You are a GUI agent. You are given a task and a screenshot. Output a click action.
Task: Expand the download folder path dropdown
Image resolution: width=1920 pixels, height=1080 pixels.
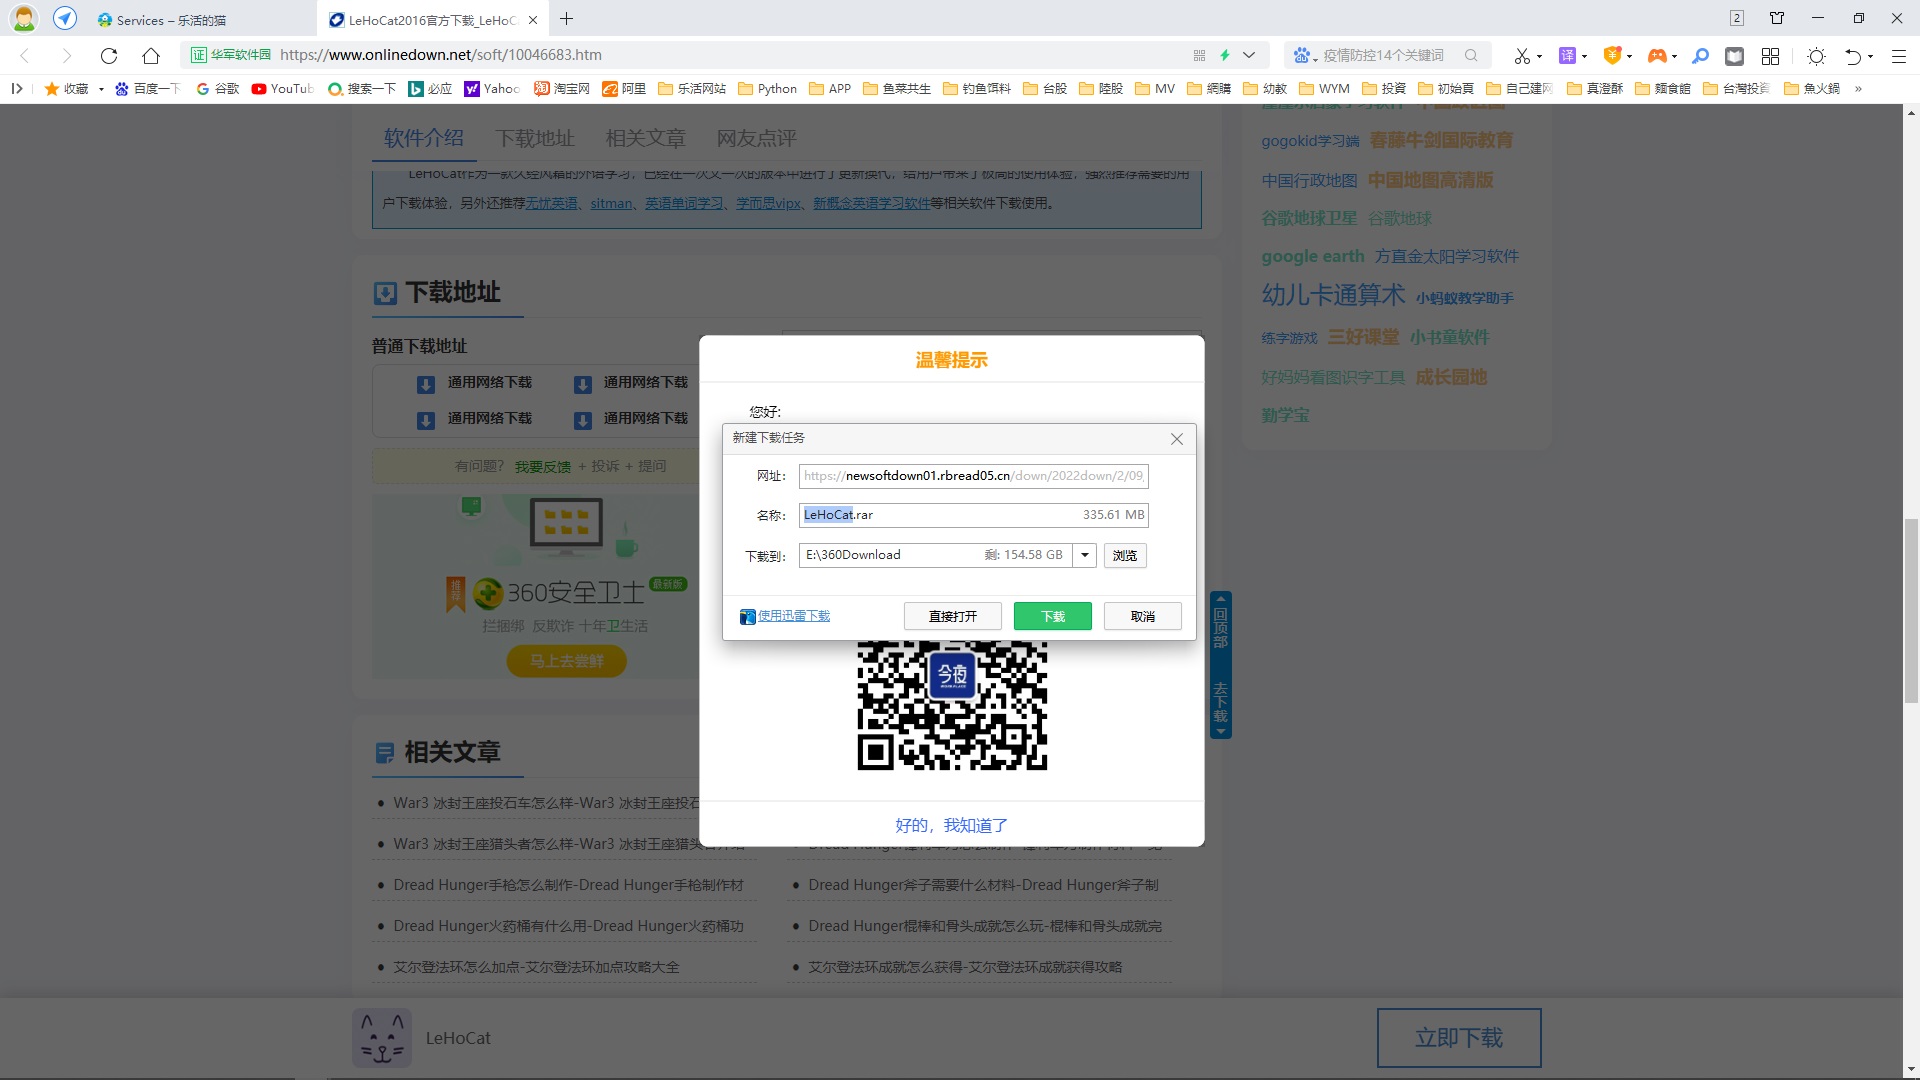click(x=1085, y=555)
